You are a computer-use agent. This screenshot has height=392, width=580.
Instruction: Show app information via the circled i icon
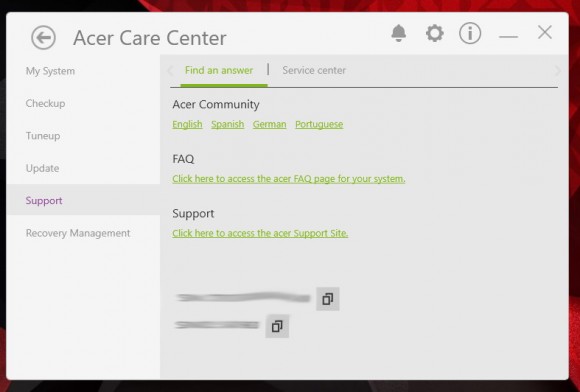tap(470, 33)
